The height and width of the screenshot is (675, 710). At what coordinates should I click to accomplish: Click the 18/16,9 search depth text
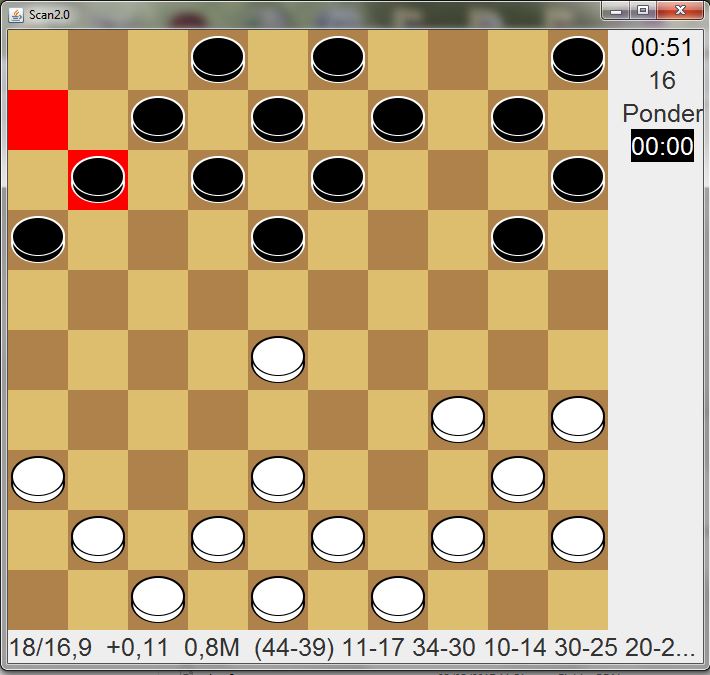pyautogui.click(x=50, y=647)
